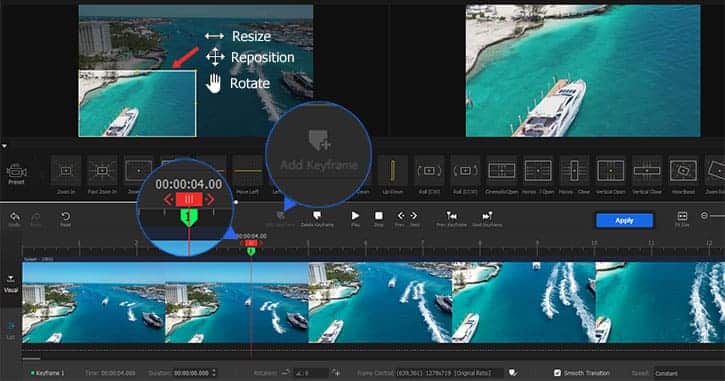Screen dimensions: 725x381
Task: Click the Rotation angle input field
Action: [312, 373]
